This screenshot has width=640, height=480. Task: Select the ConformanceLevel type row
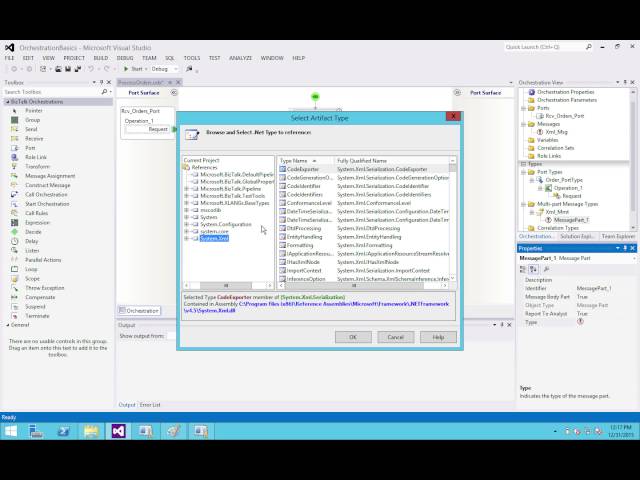(364, 203)
